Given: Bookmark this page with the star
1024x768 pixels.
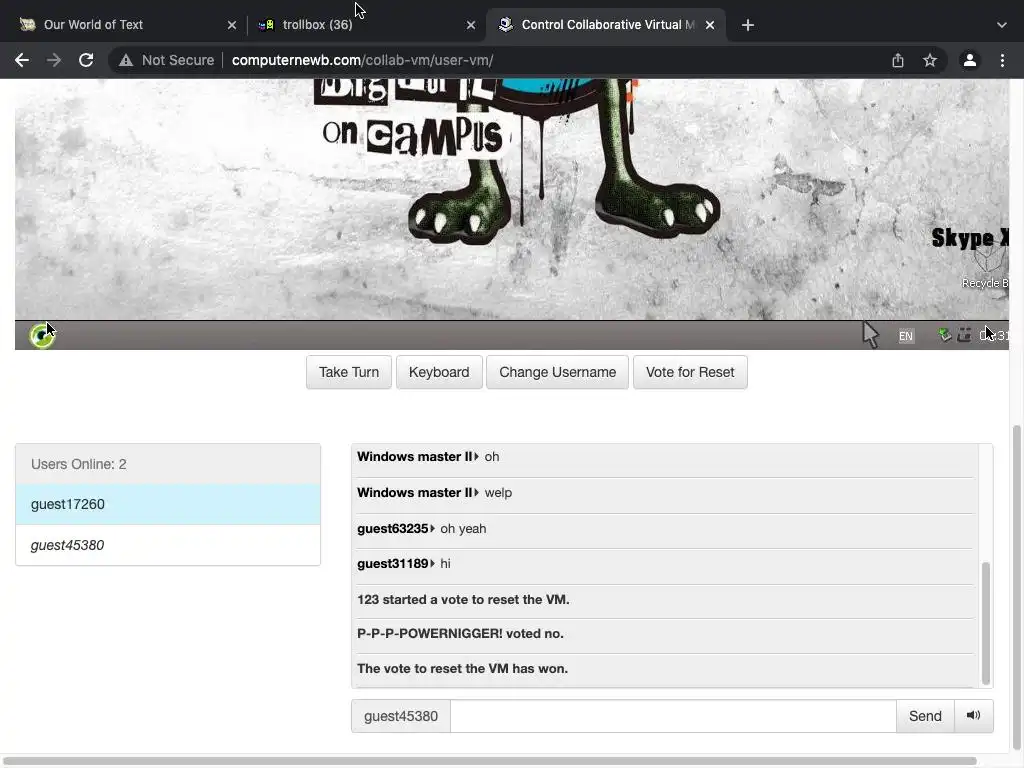Looking at the screenshot, I should click(930, 60).
